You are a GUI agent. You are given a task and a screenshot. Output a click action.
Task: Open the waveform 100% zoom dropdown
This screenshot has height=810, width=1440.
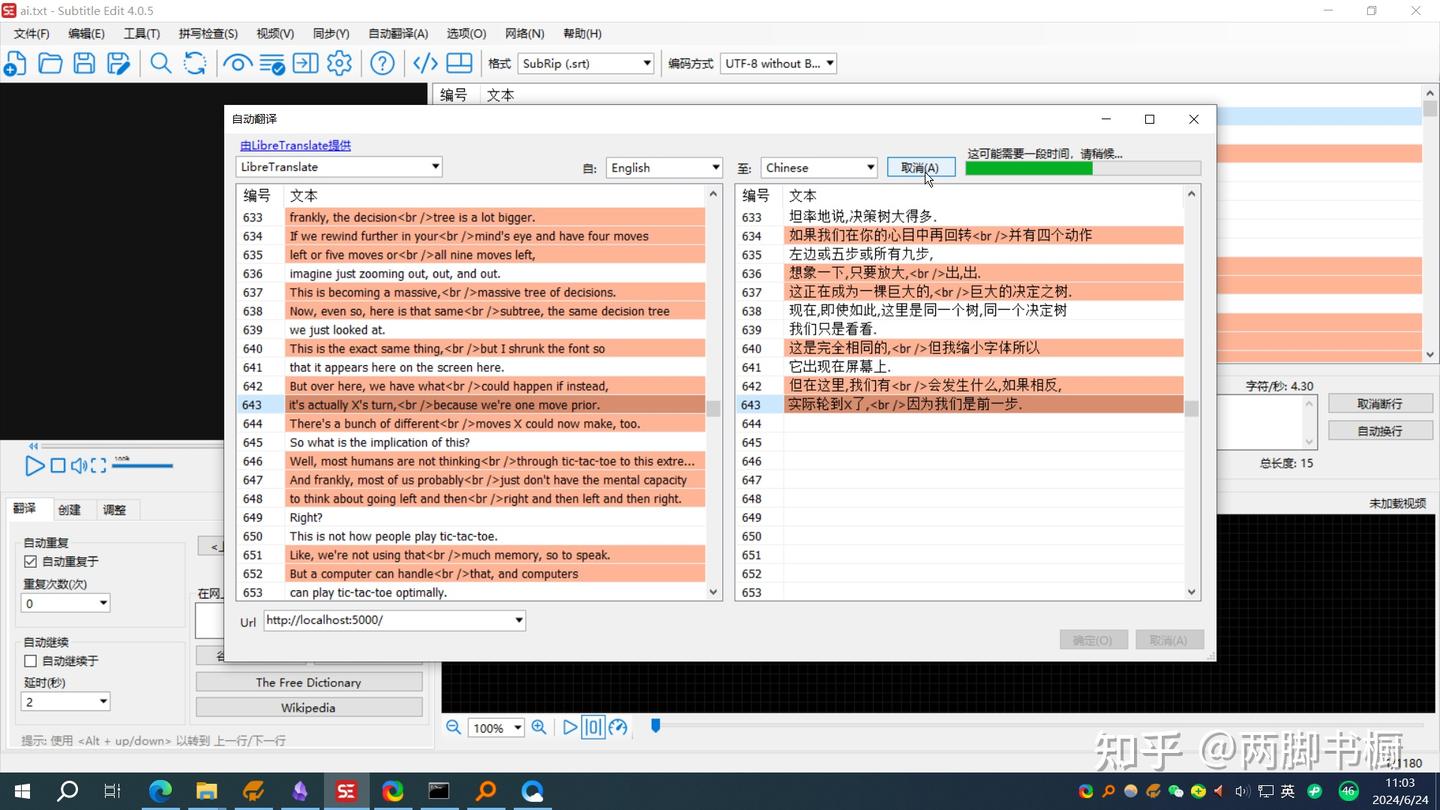(496, 728)
